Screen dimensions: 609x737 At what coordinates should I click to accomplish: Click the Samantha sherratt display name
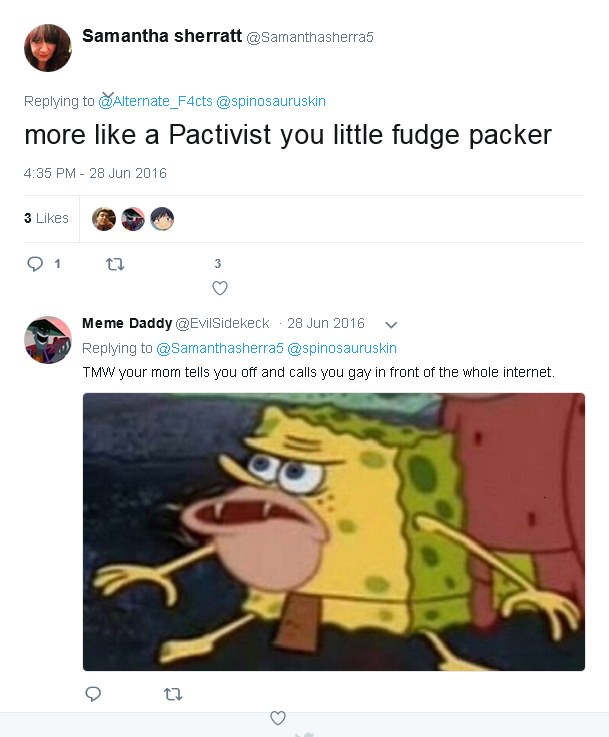[162, 36]
